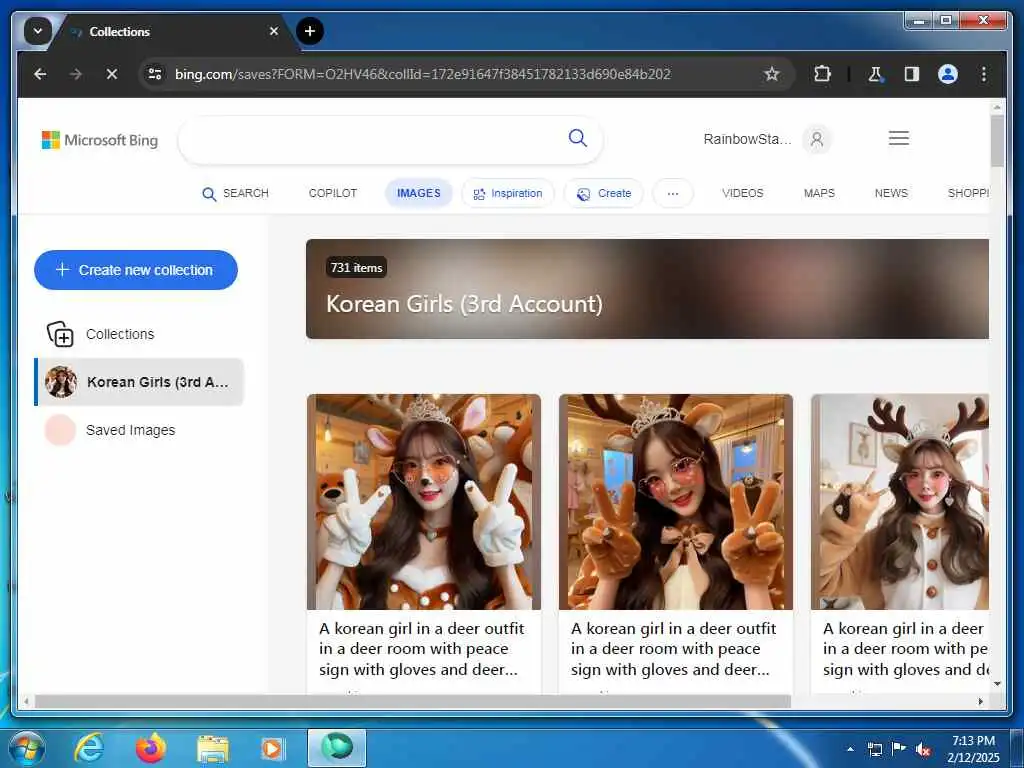Screen dimensions: 1024x768
Task: Click the muted volume tray icon
Action: pos(923,750)
